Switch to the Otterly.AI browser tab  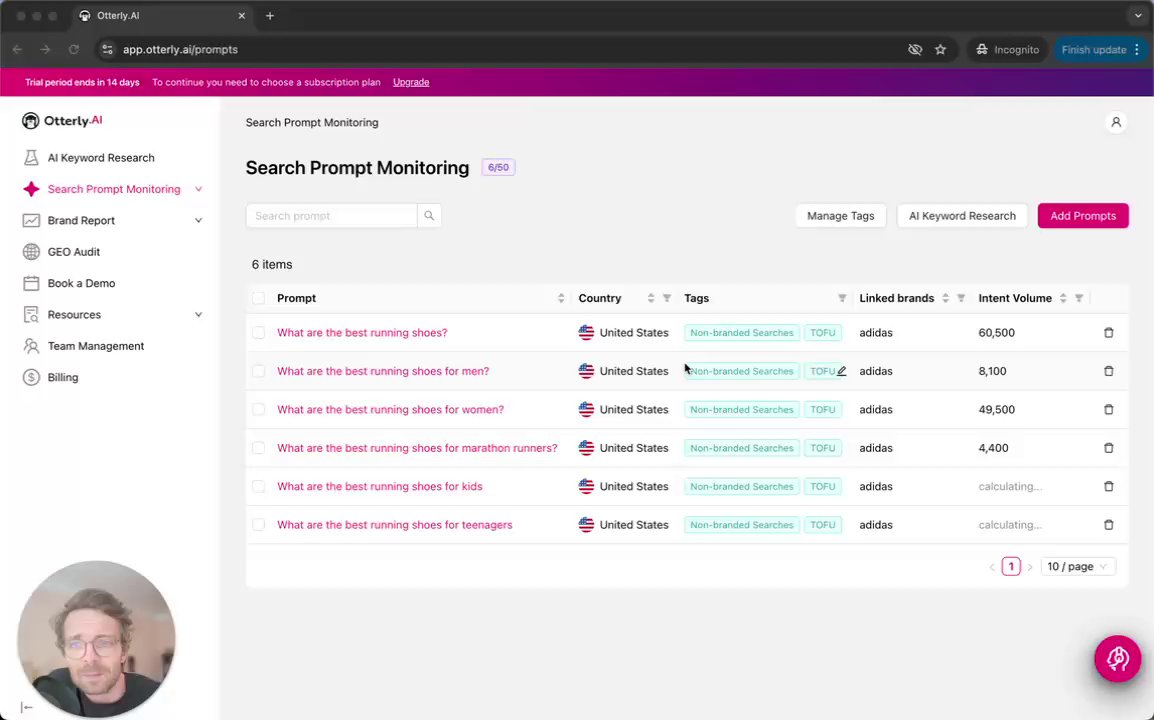[x=162, y=15]
